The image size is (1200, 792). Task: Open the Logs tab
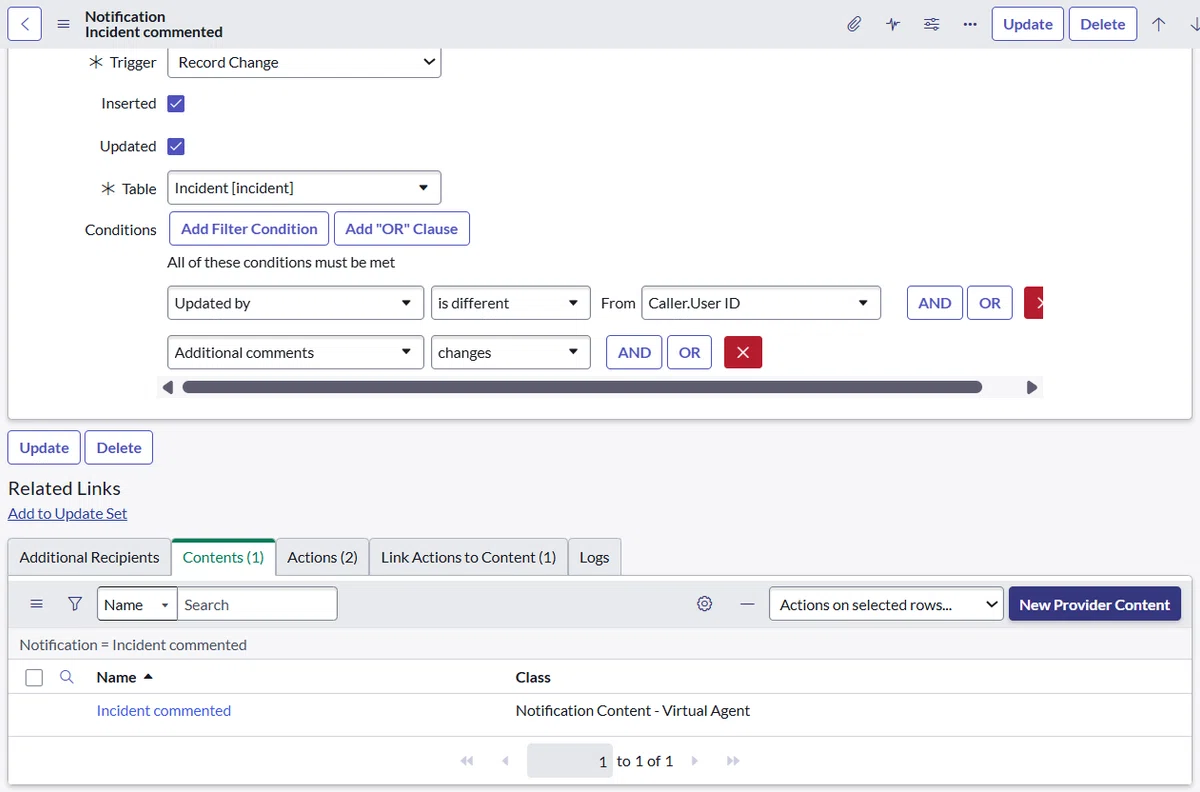click(x=594, y=557)
